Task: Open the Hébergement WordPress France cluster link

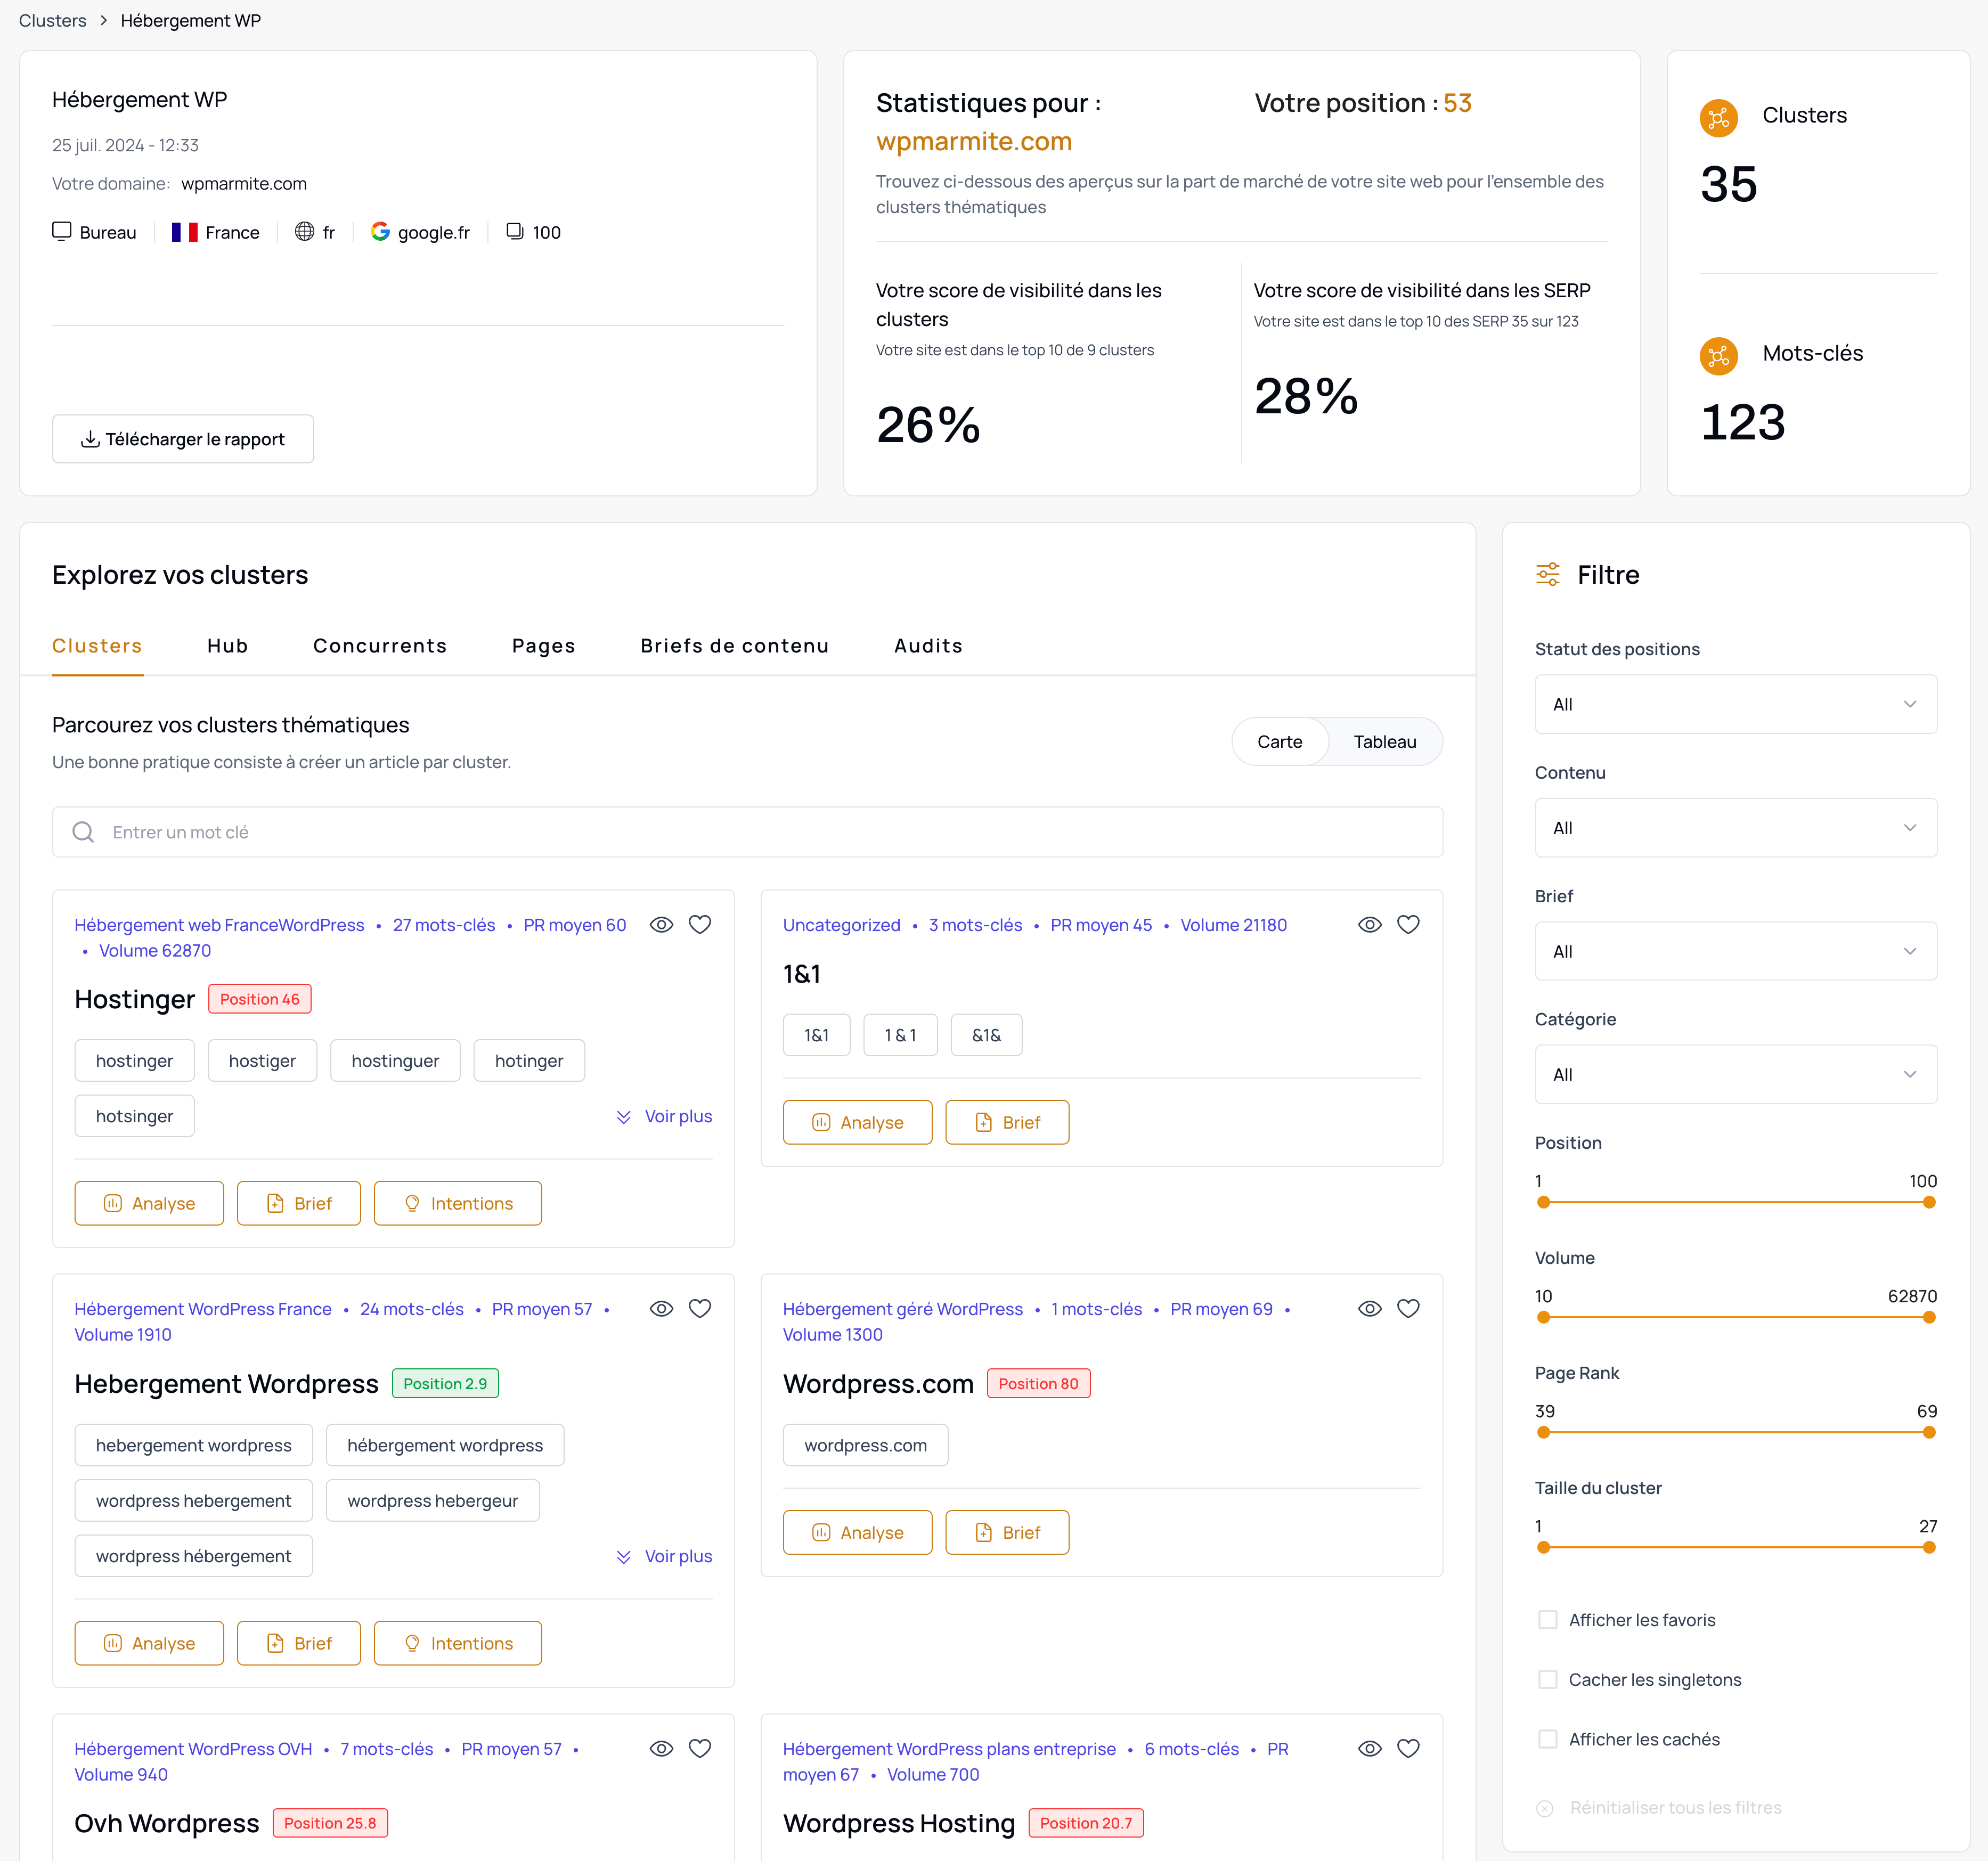Action: [202, 1308]
